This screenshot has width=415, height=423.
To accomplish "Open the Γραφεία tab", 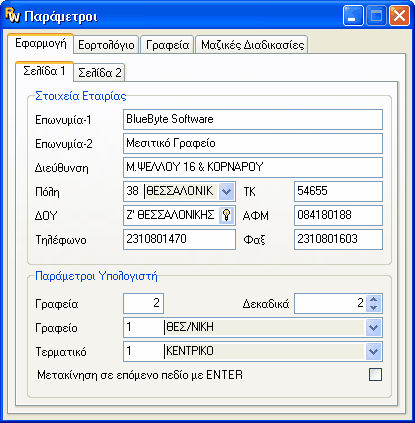I will 167,45.
